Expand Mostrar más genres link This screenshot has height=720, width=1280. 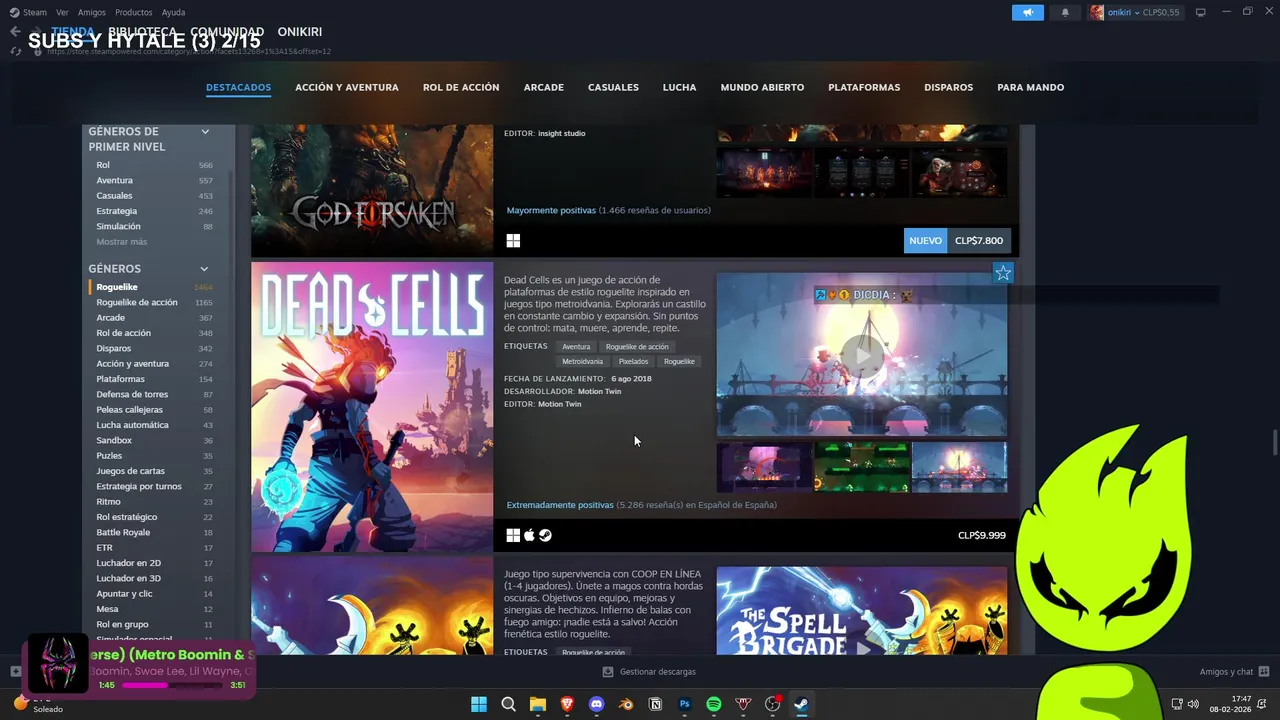click(x=121, y=242)
